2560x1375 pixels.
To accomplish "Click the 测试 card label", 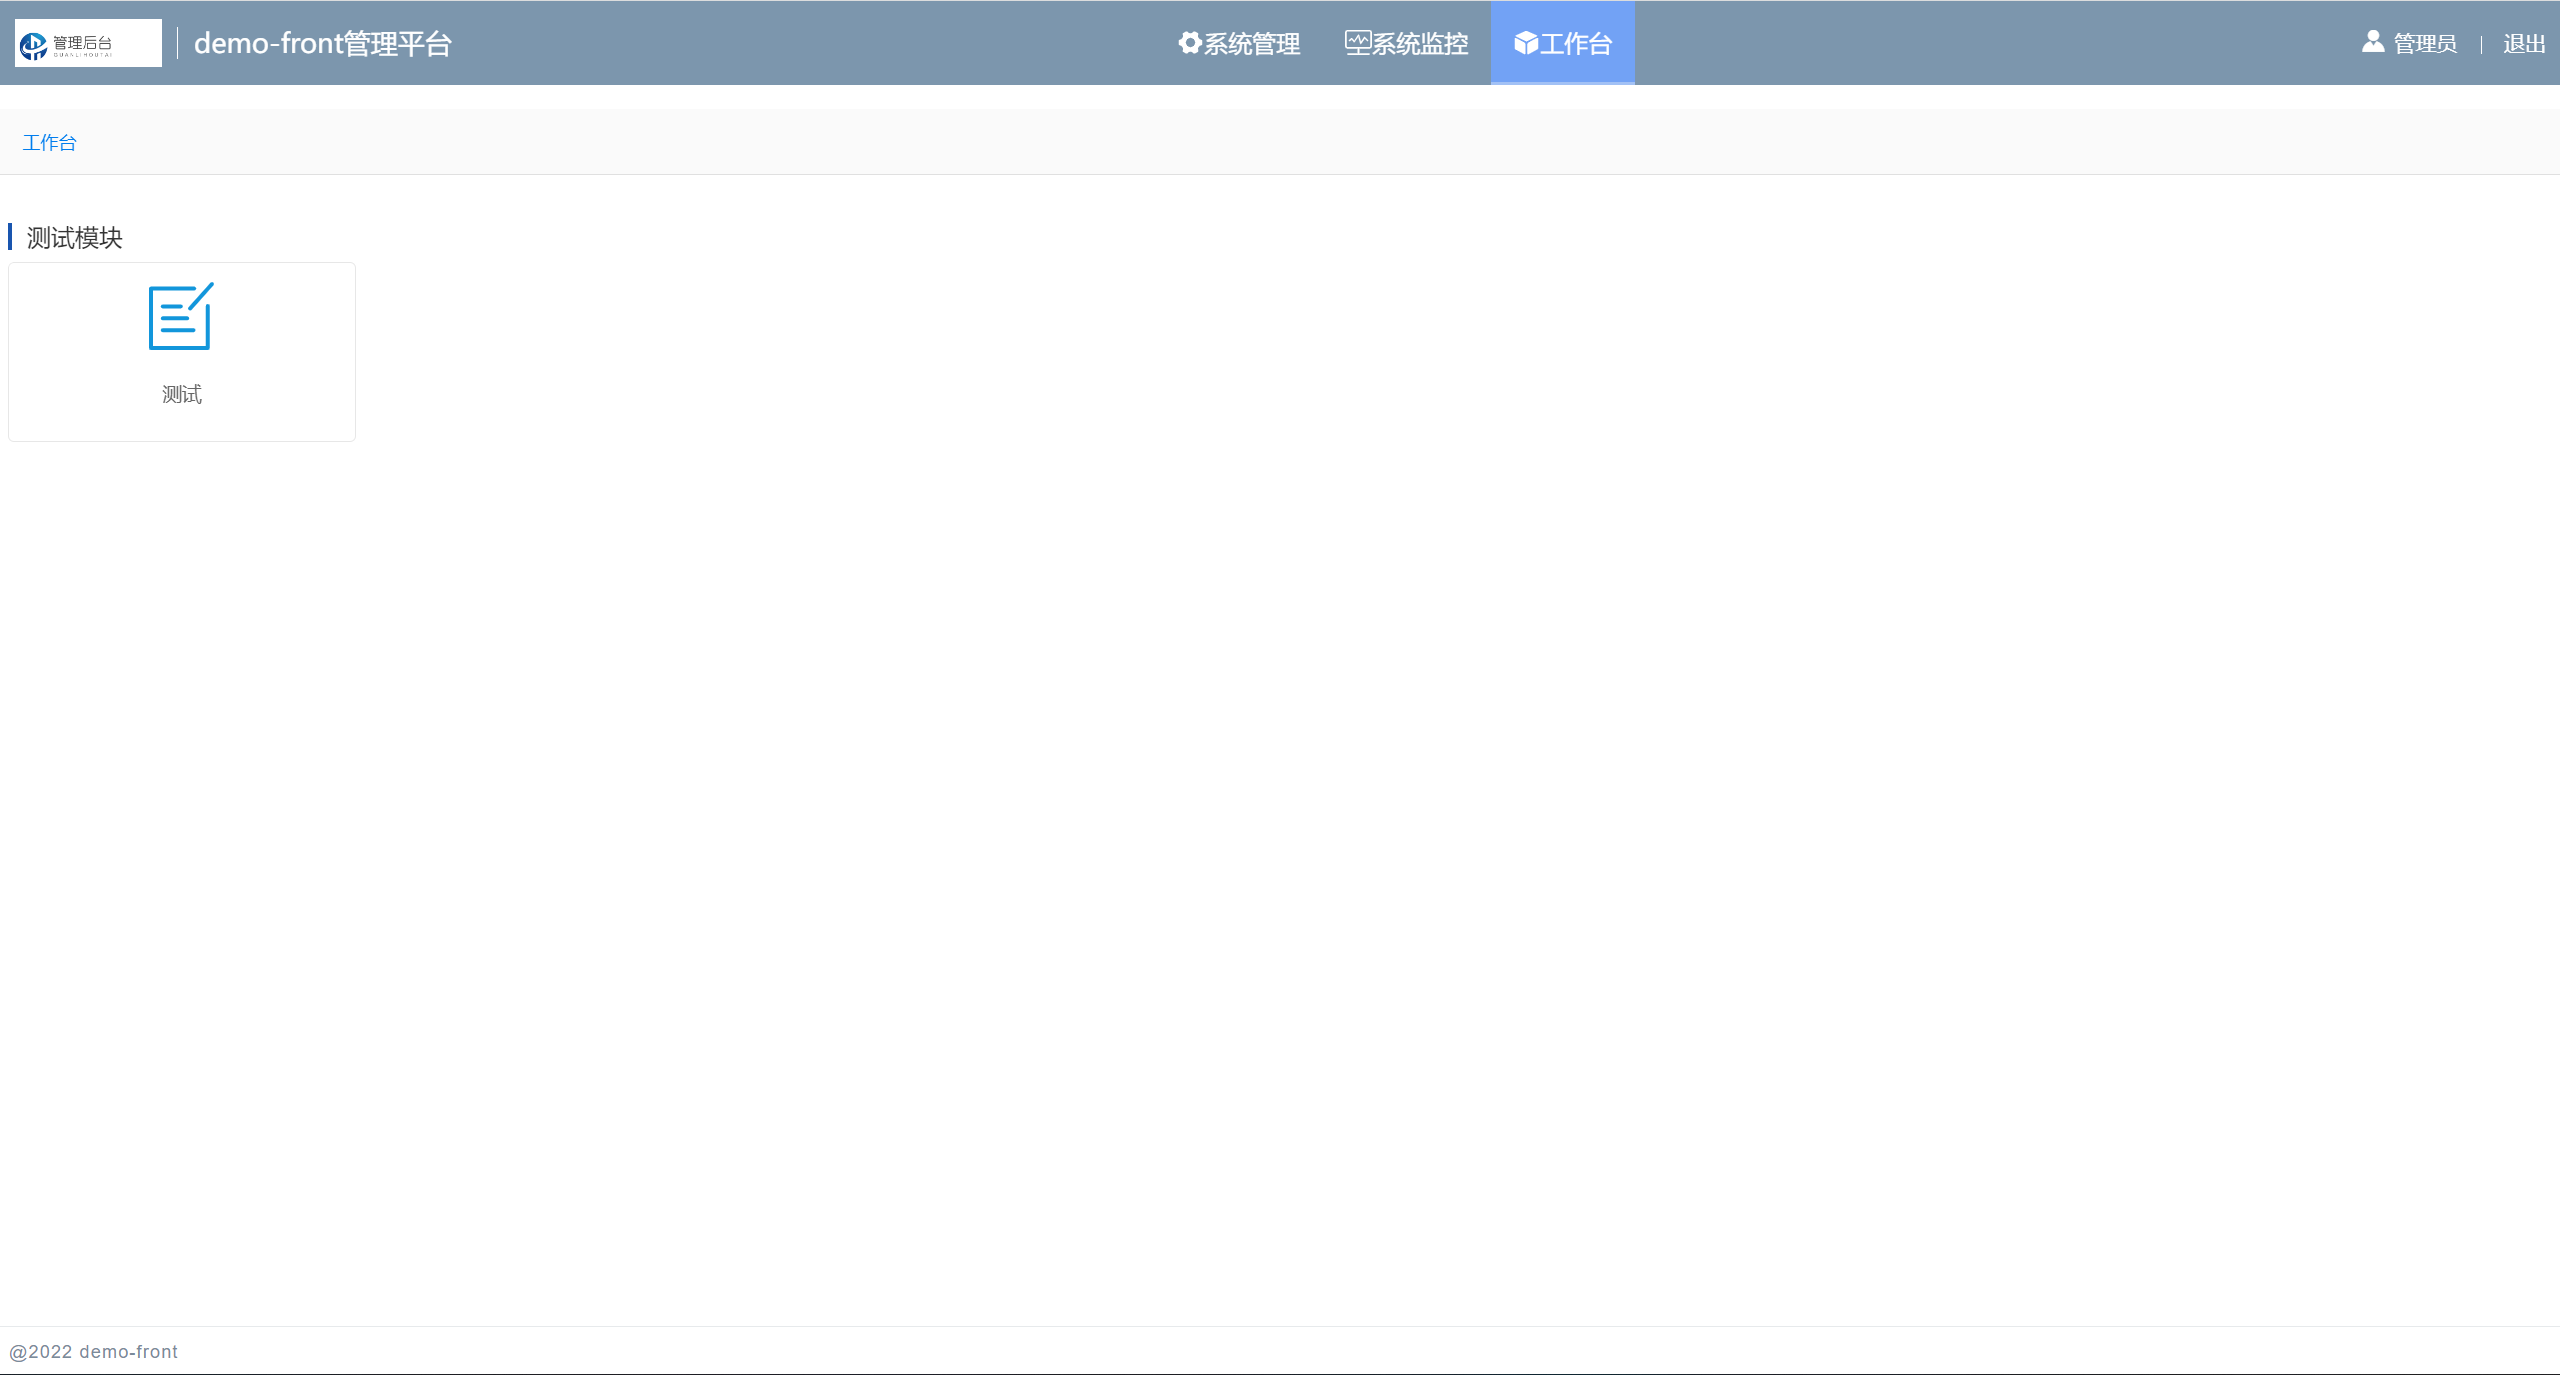I will [x=182, y=395].
